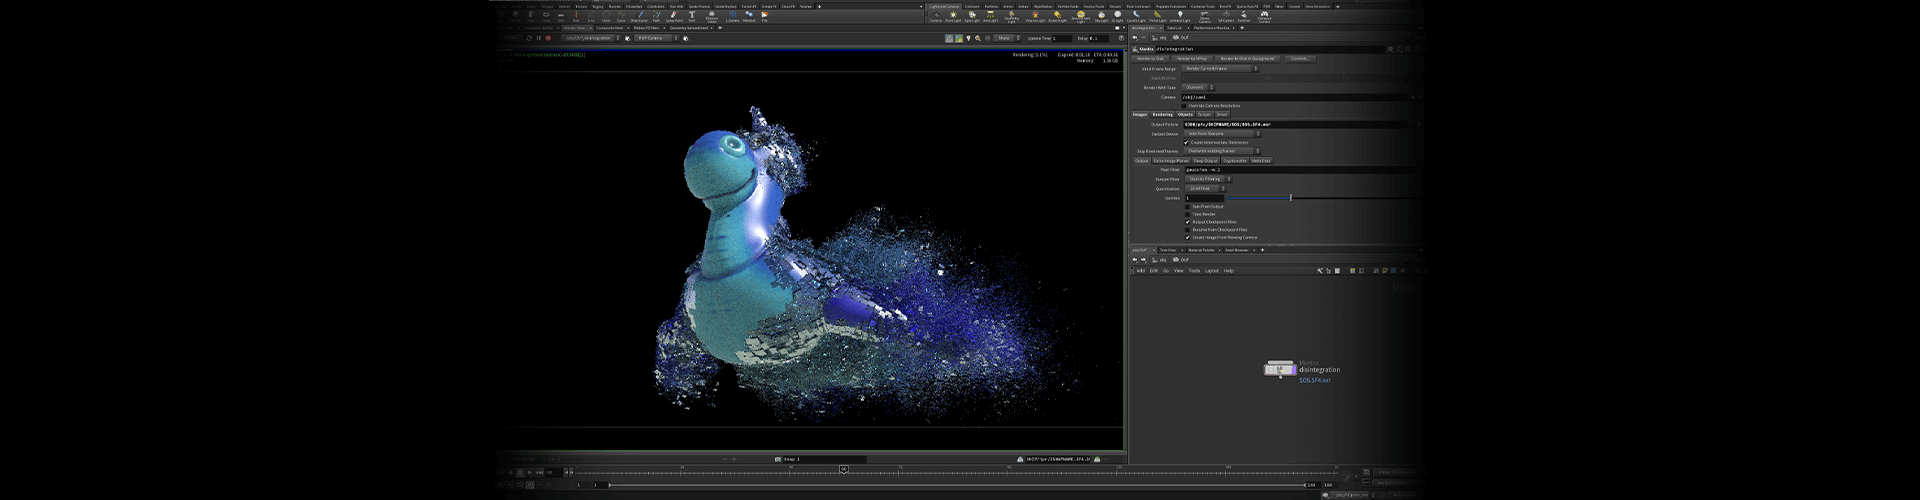Select the L-System shelf tool
This screenshot has width=1920, height=500.
(732, 16)
